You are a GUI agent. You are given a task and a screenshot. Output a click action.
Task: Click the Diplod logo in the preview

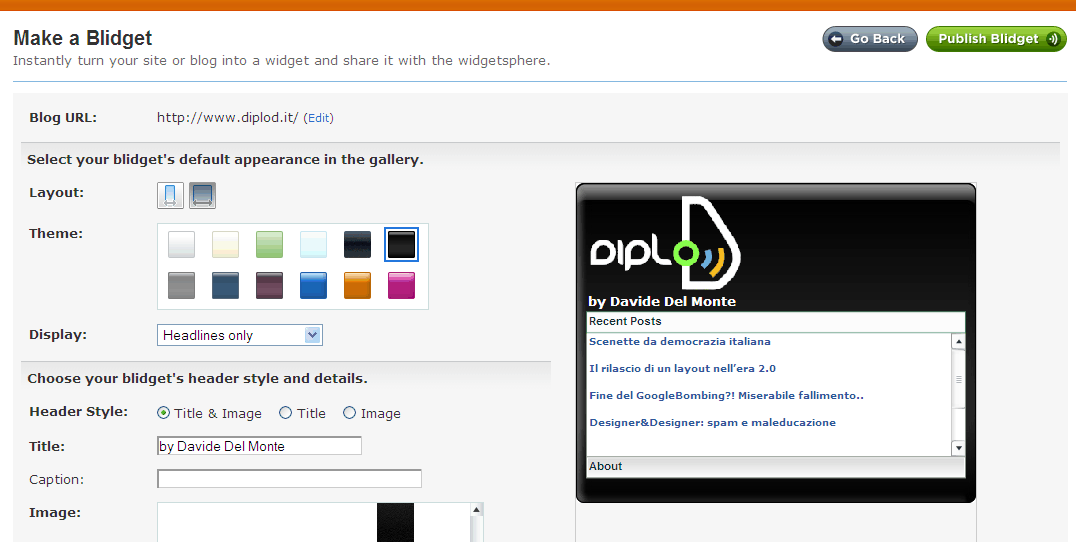coord(665,243)
